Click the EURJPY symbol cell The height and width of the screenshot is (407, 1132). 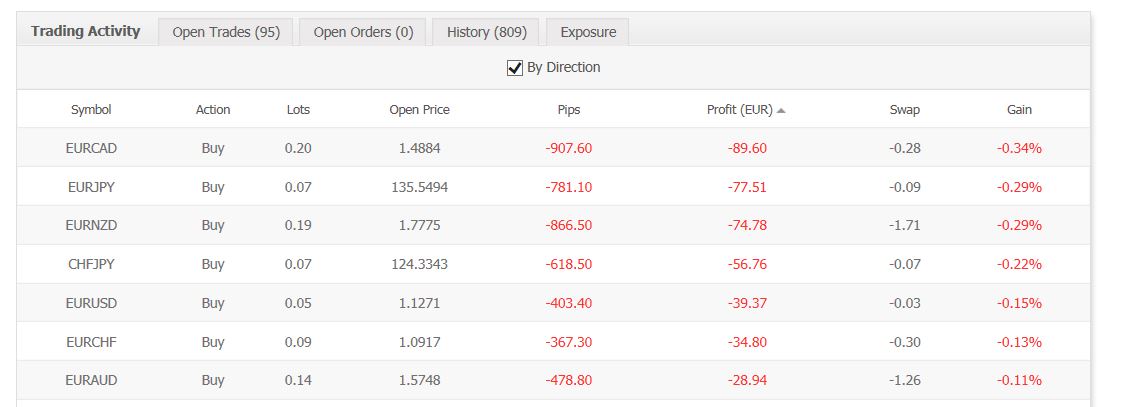pos(91,187)
